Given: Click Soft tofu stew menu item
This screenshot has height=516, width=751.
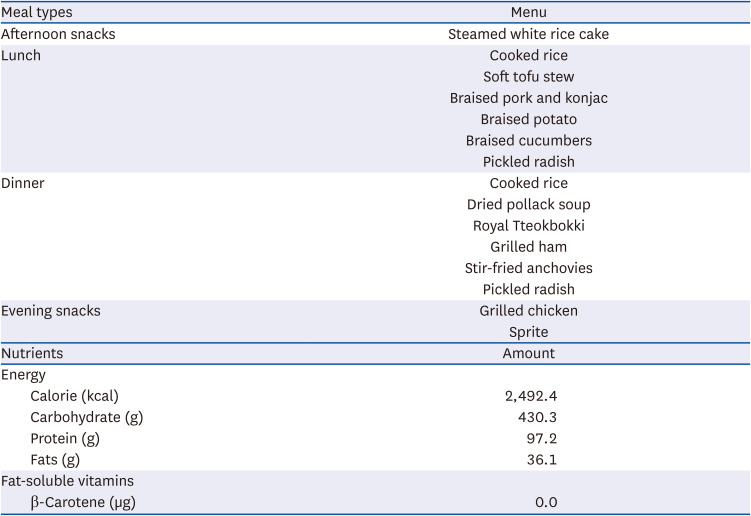Looking at the screenshot, I should click(x=528, y=77).
